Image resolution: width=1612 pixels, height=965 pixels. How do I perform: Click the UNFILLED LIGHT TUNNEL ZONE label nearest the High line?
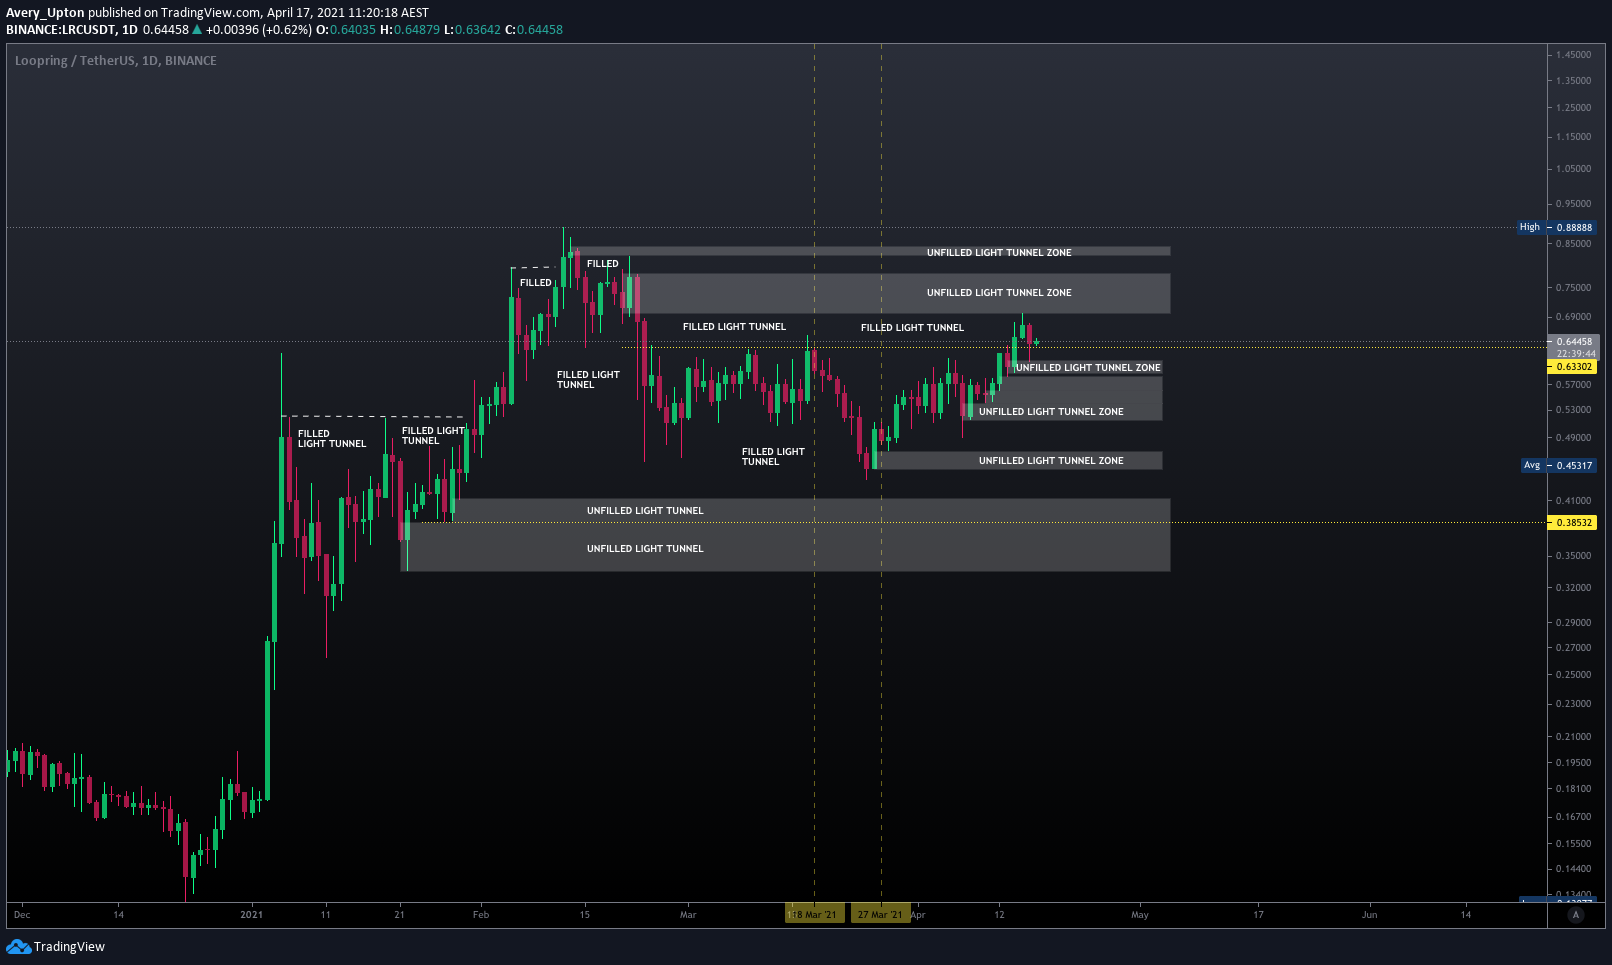click(999, 252)
